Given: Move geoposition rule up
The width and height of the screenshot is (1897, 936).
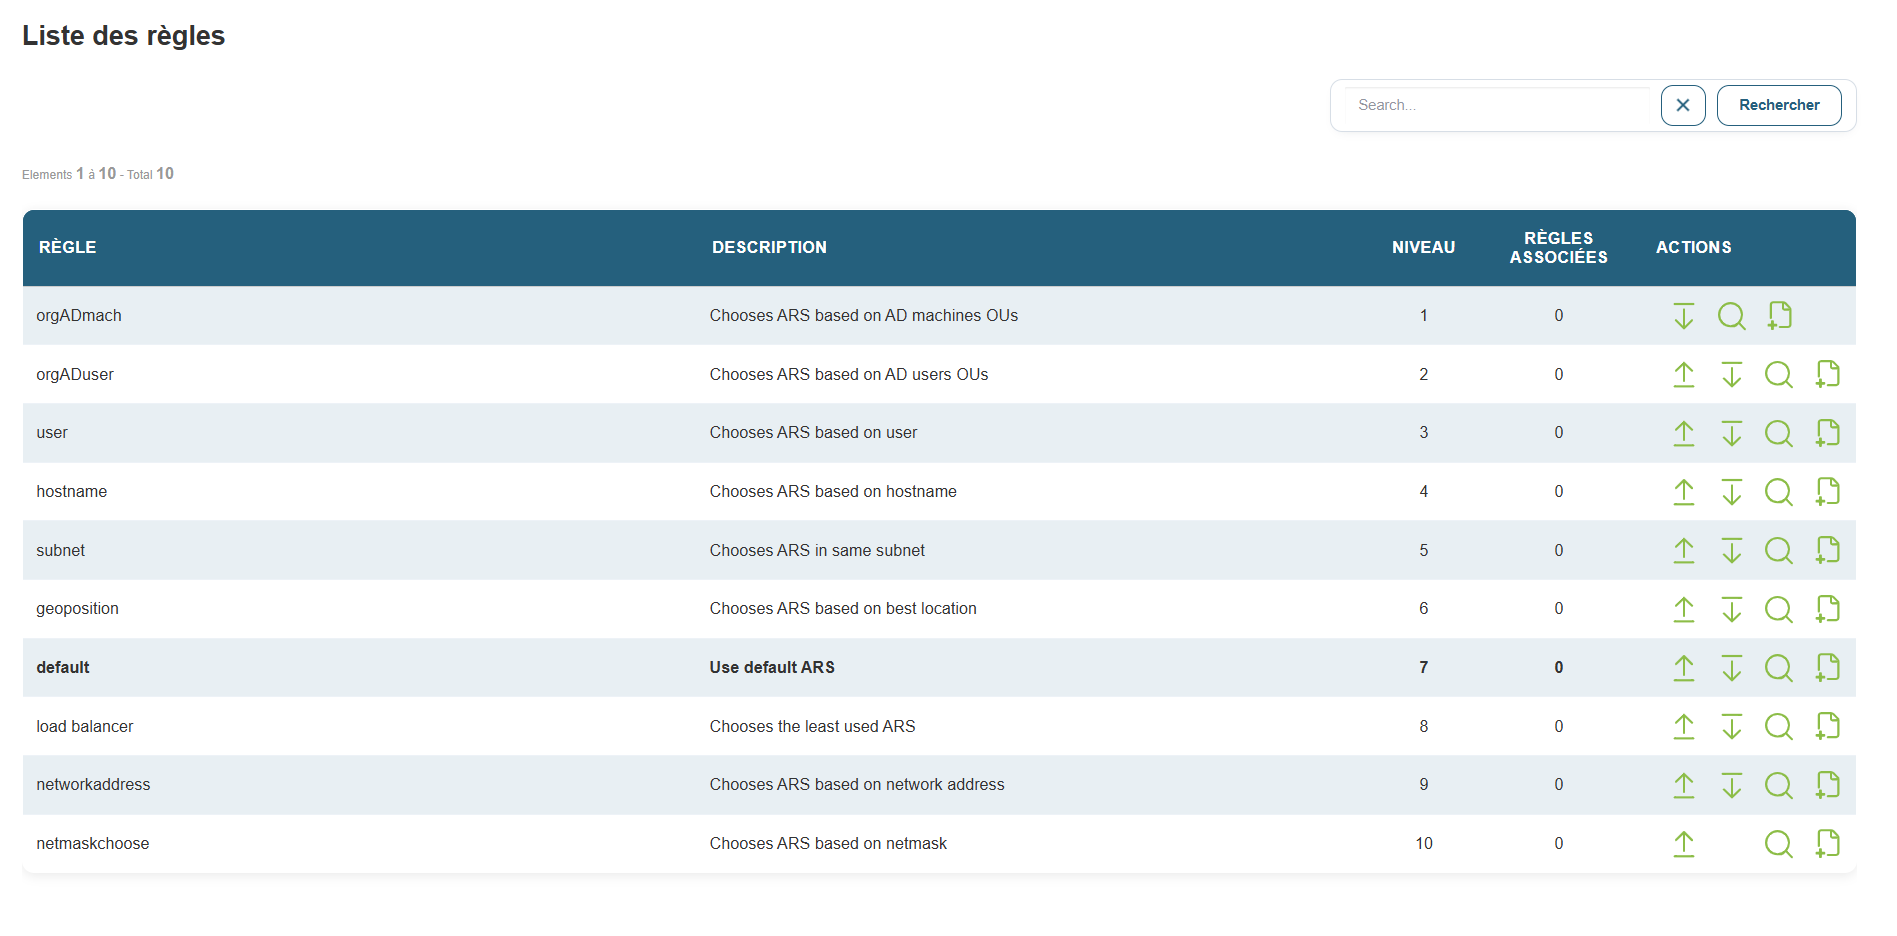Looking at the screenshot, I should 1683,609.
